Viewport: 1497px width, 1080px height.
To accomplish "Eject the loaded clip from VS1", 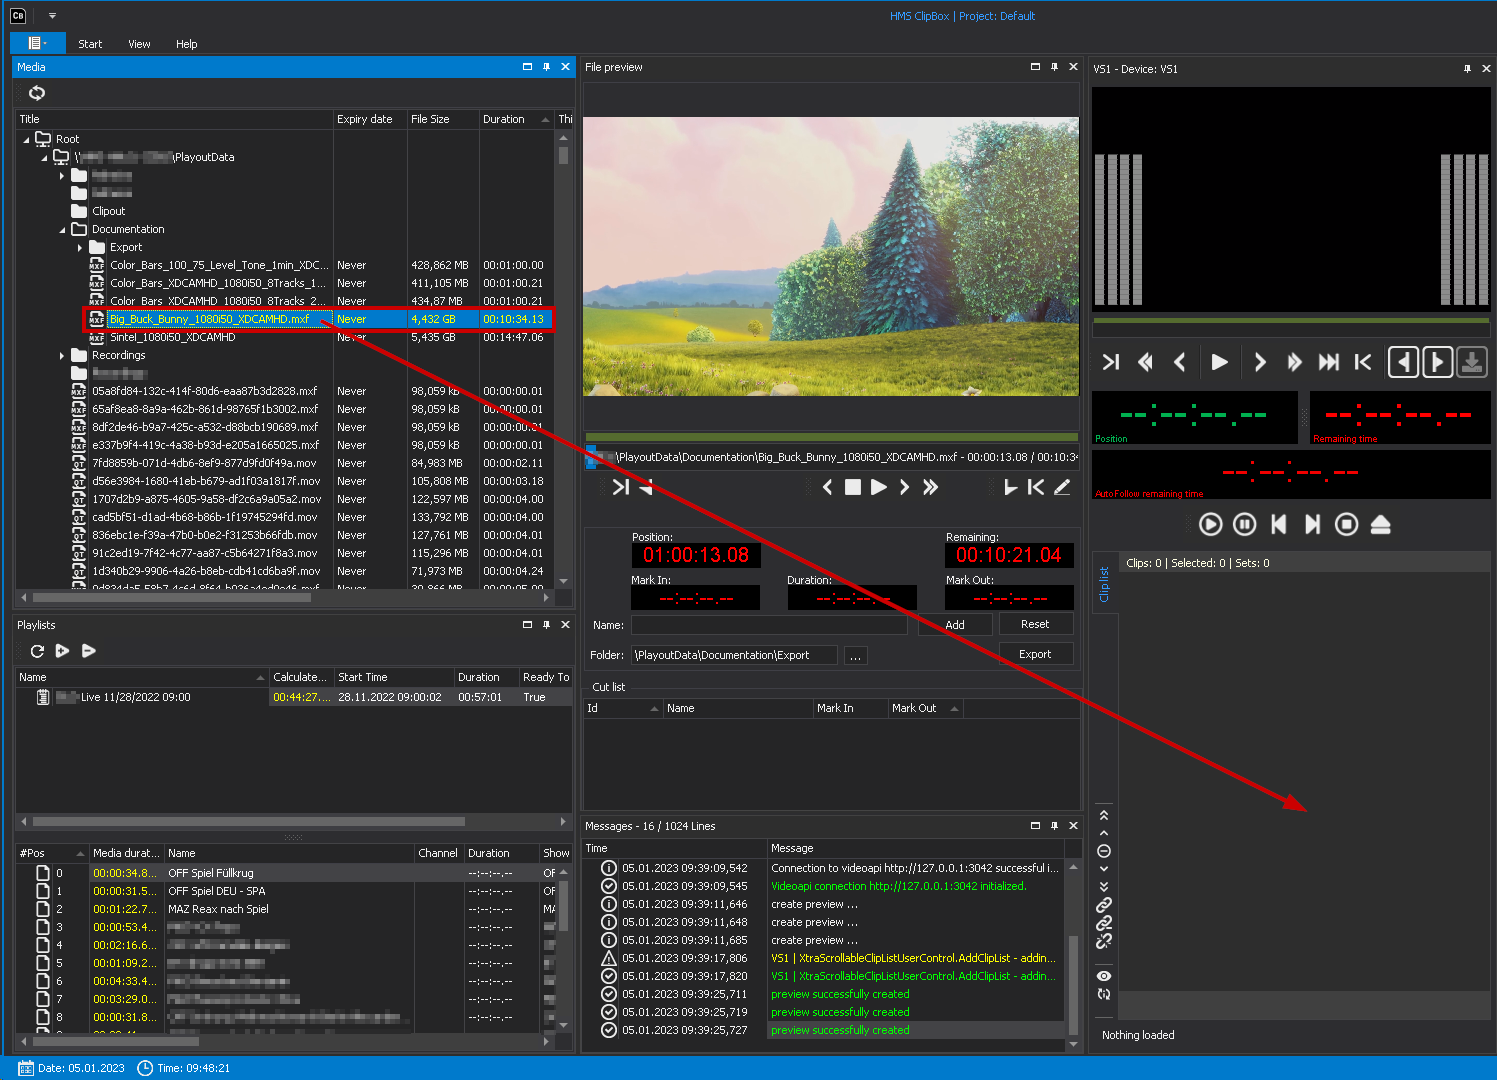I will 1381,524.
